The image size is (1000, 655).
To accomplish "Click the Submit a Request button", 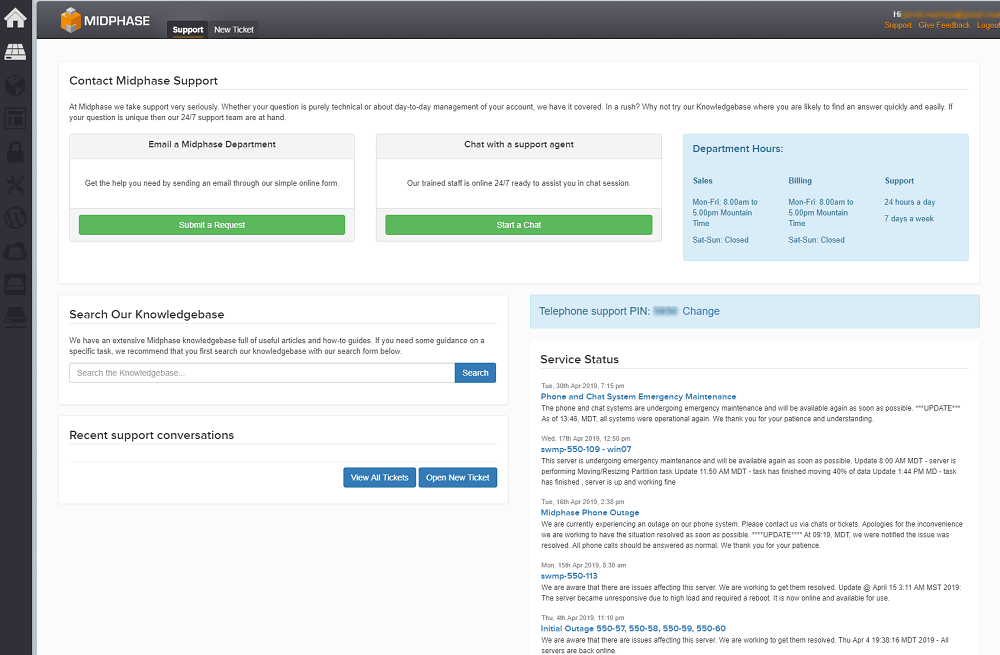I will pyautogui.click(x=212, y=224).
